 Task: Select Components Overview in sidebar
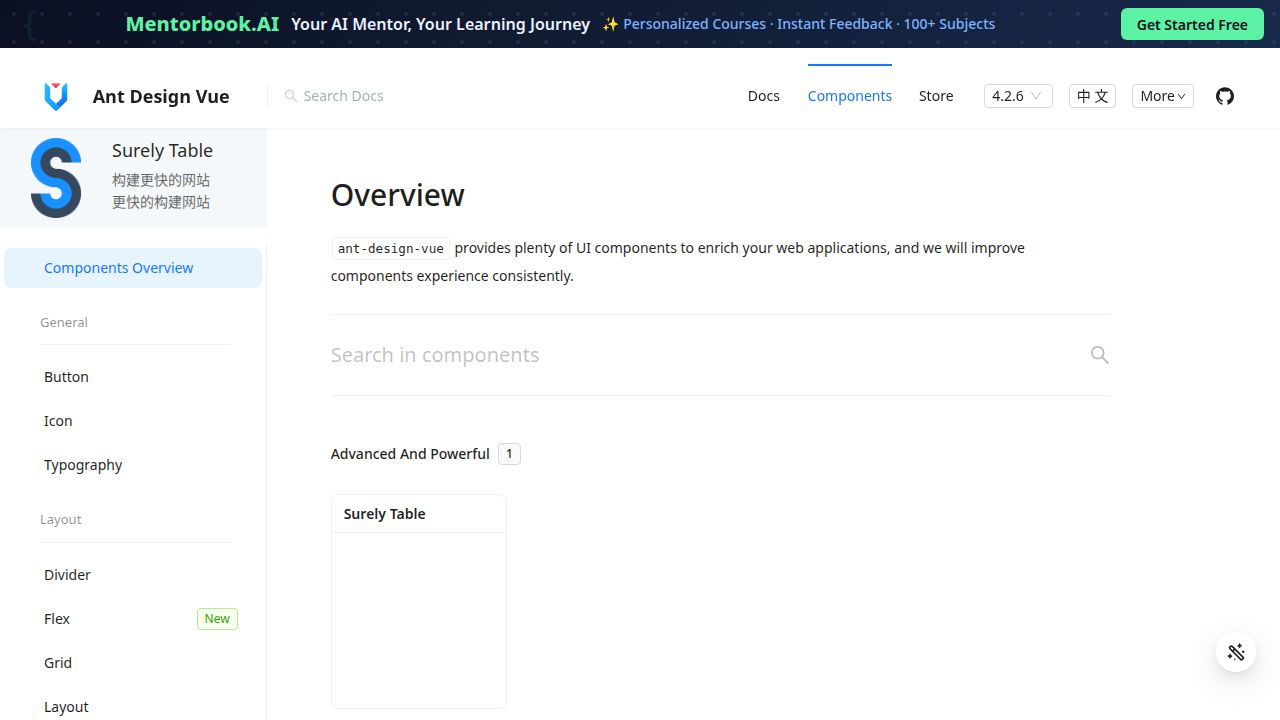(133, 268)
